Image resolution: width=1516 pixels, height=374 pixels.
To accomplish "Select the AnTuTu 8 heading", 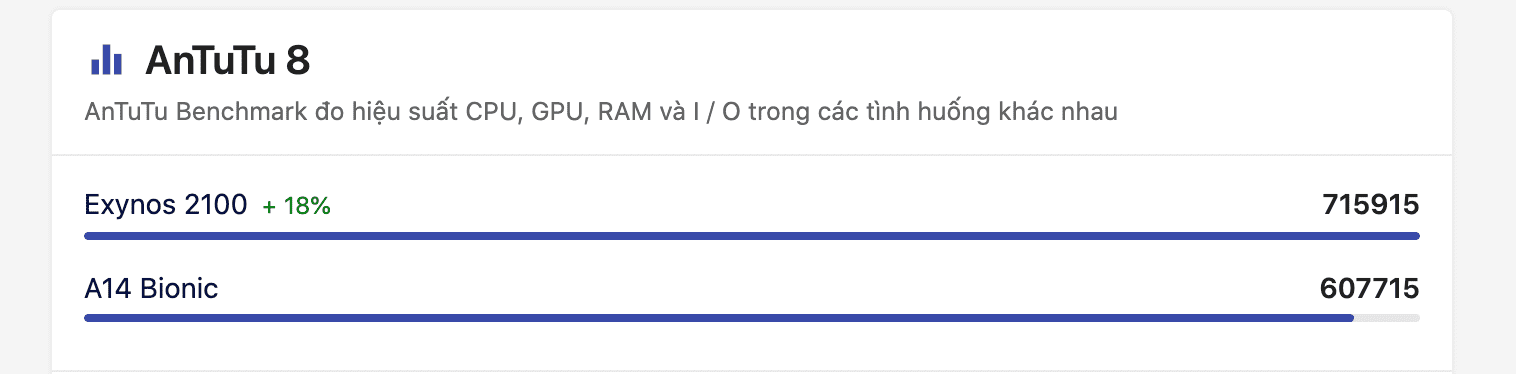I will [228, 61].
